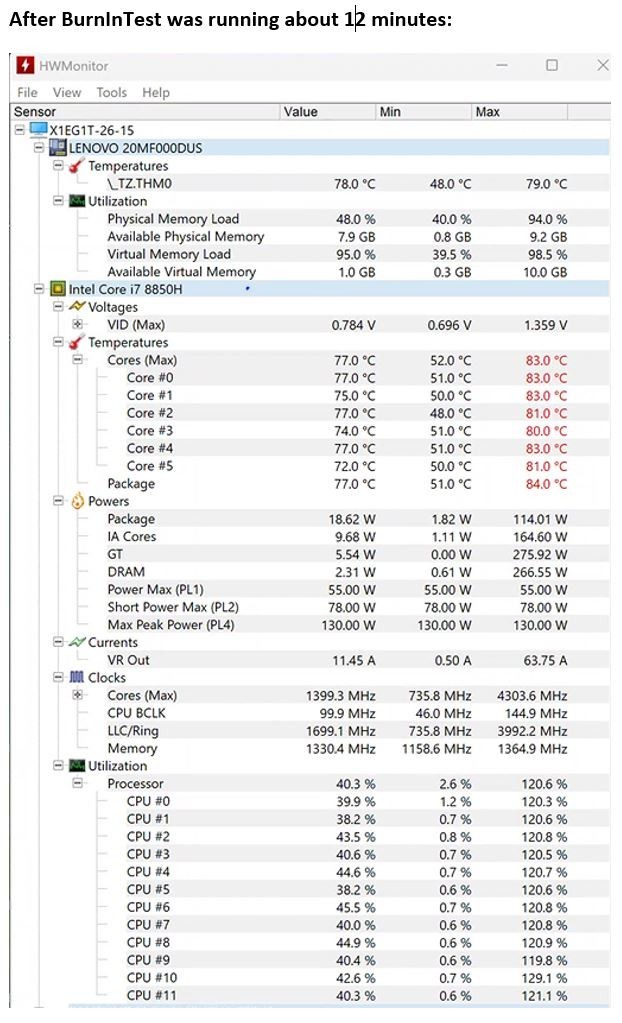This screenshot has width=622, height=1023.
Task: Click the Powers flame icon
Action: coord(78,500)
